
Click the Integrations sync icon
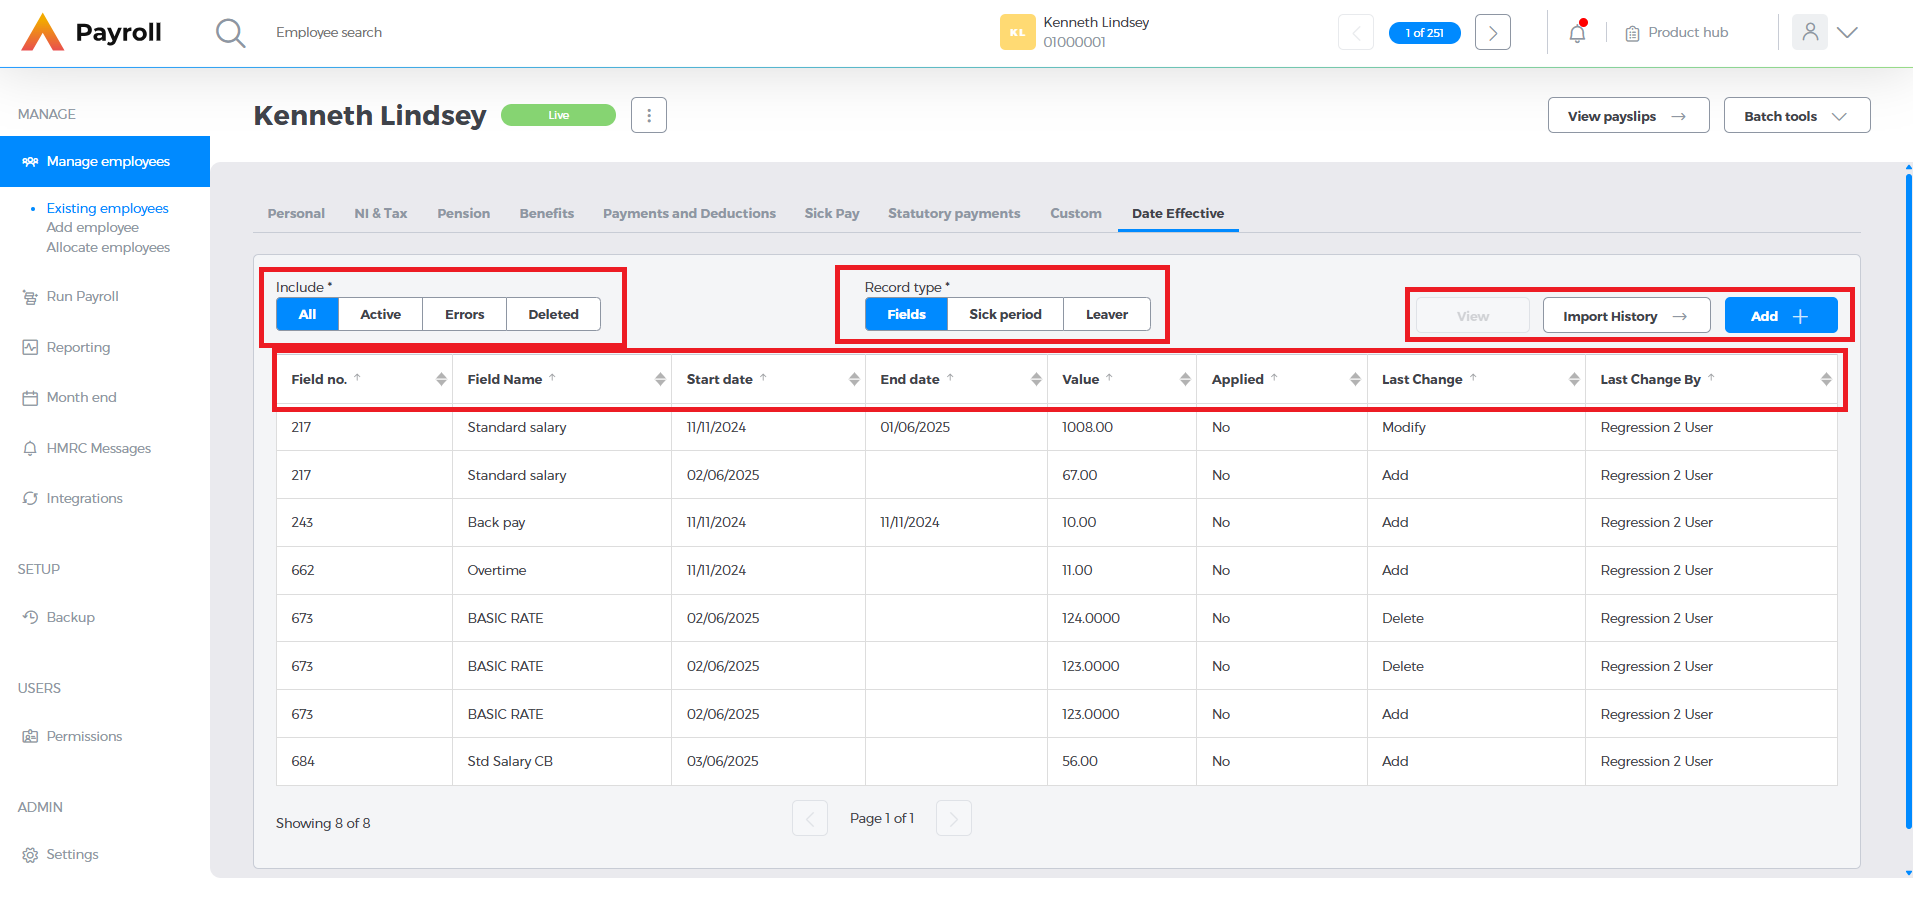point(30,498)
